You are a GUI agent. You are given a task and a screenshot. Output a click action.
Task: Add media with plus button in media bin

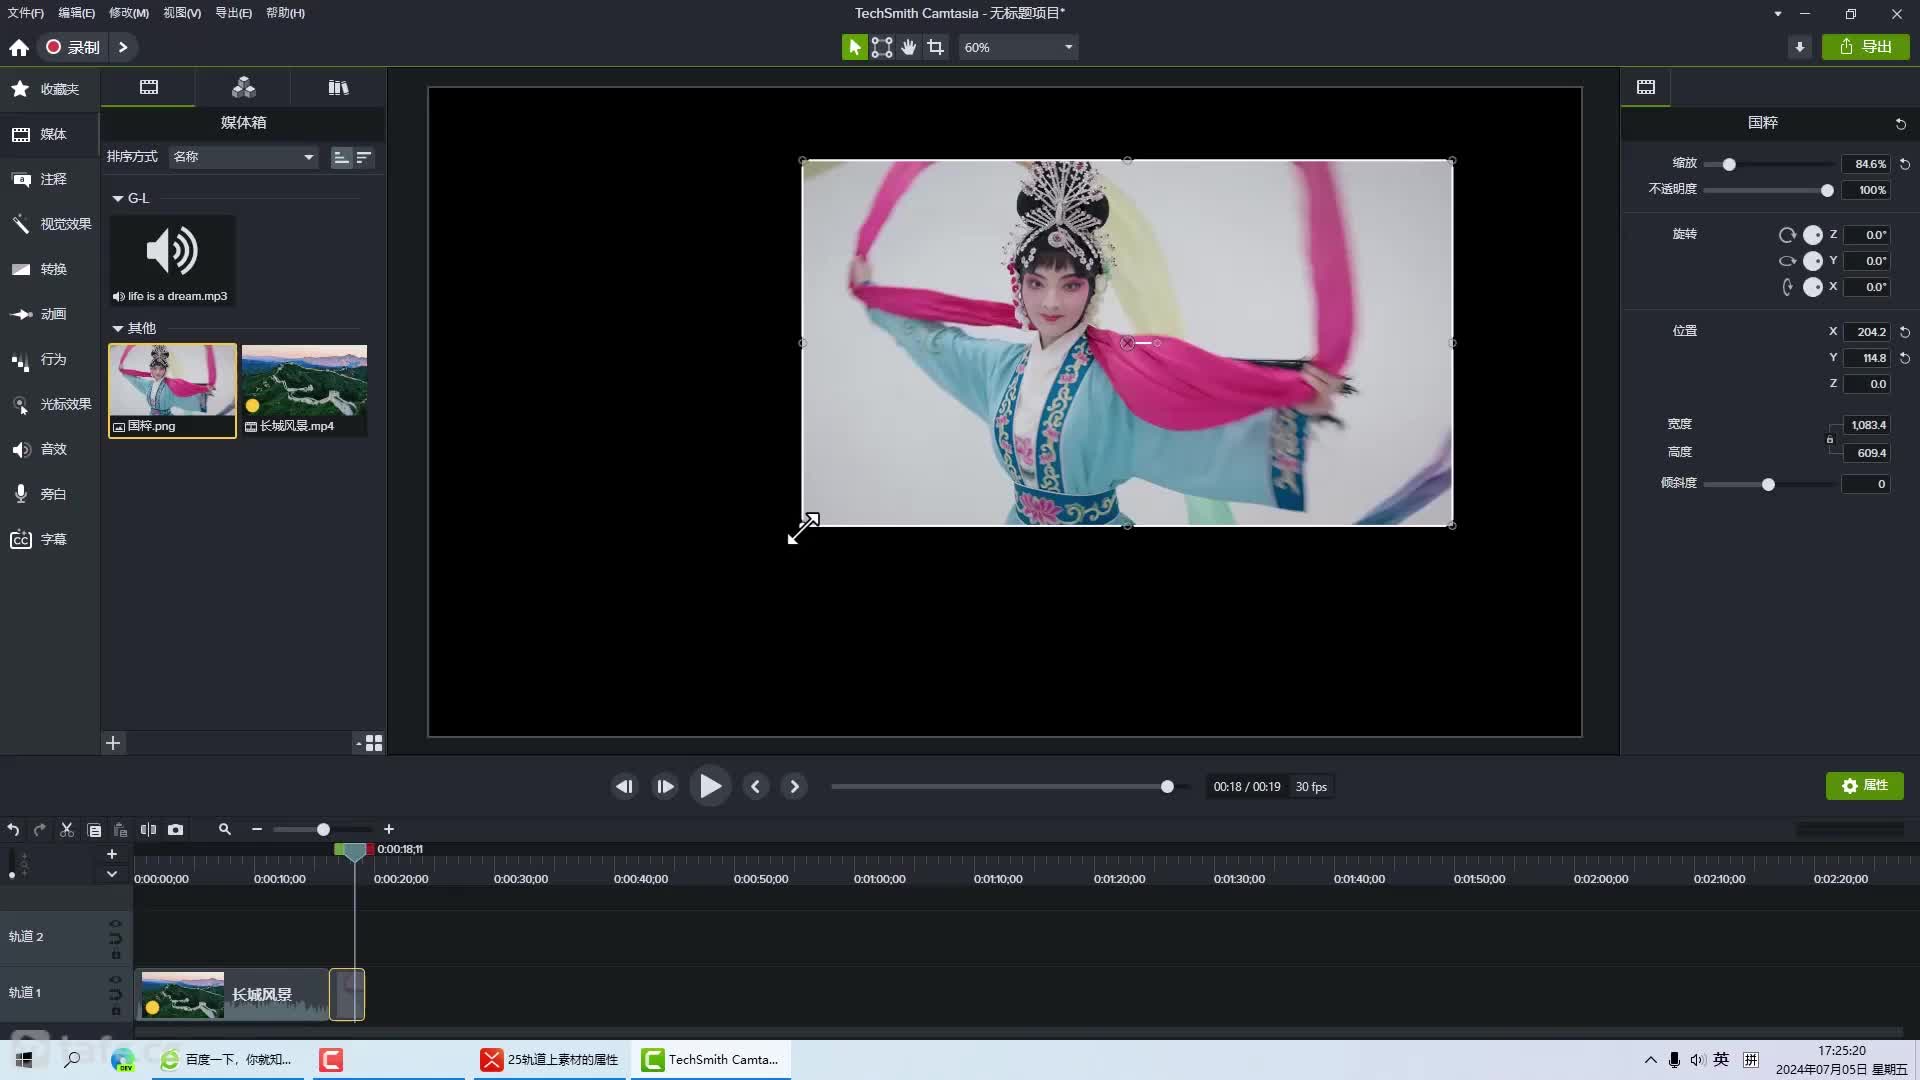pyautogui.click(x=113, y=743)
